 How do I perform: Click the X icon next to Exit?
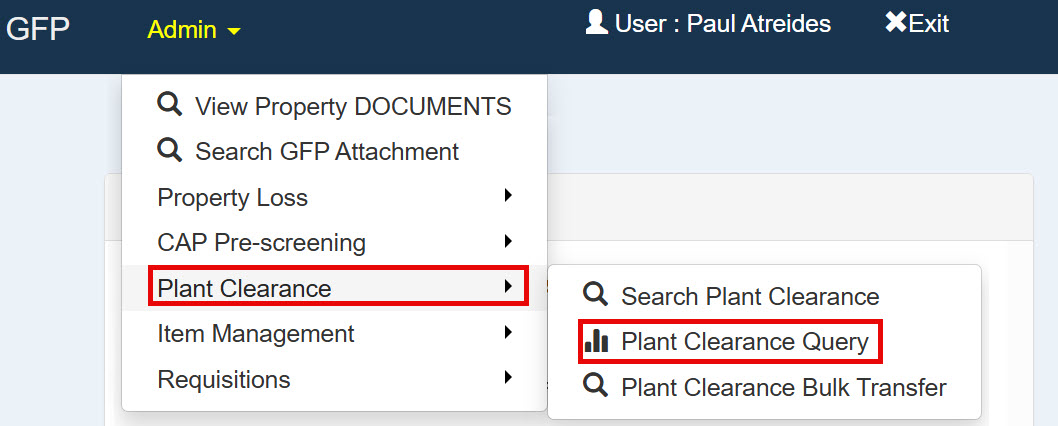click(x=895, y=22)
